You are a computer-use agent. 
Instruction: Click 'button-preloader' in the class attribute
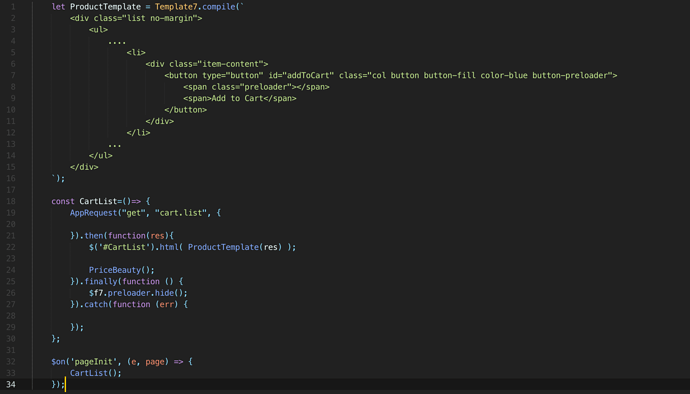[569, 75]
